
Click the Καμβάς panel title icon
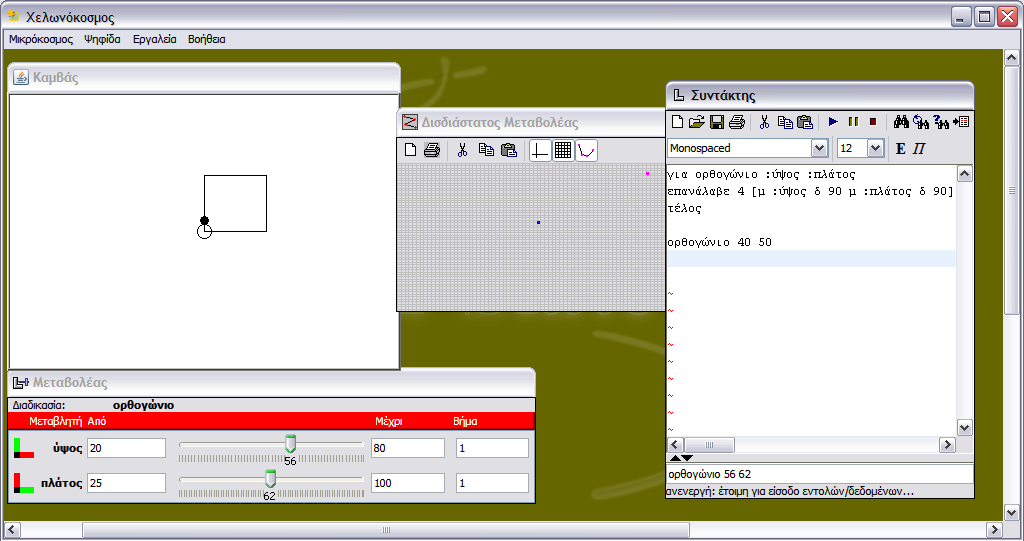[21, 77]
